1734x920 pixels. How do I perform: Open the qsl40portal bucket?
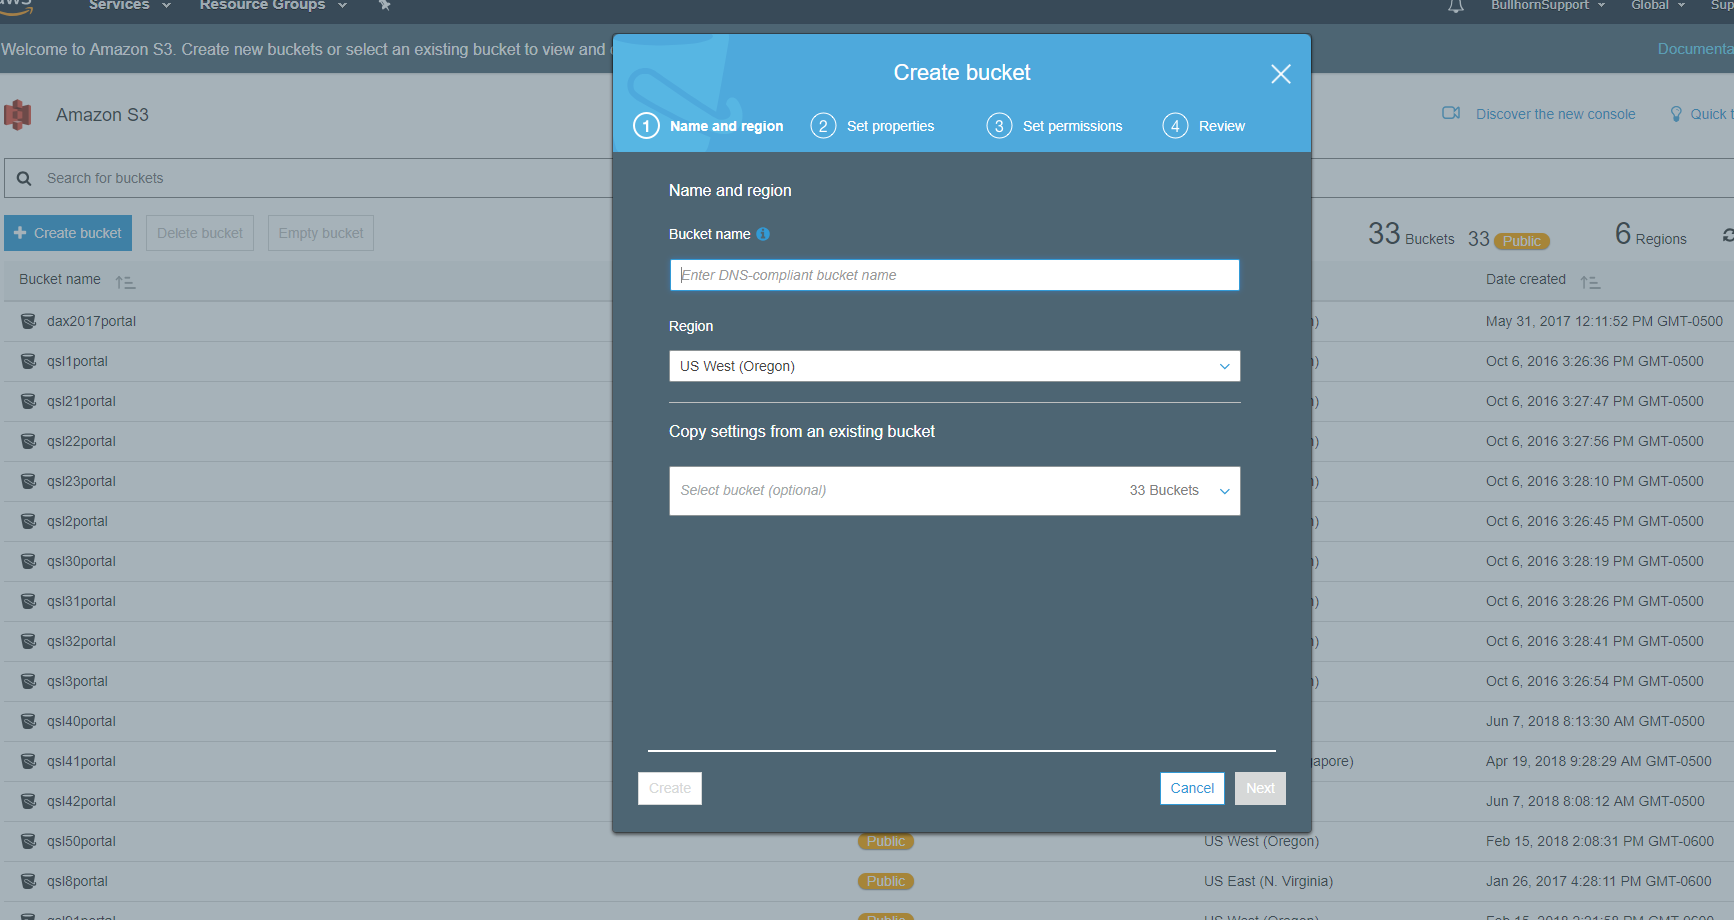(x=81, y=721)
